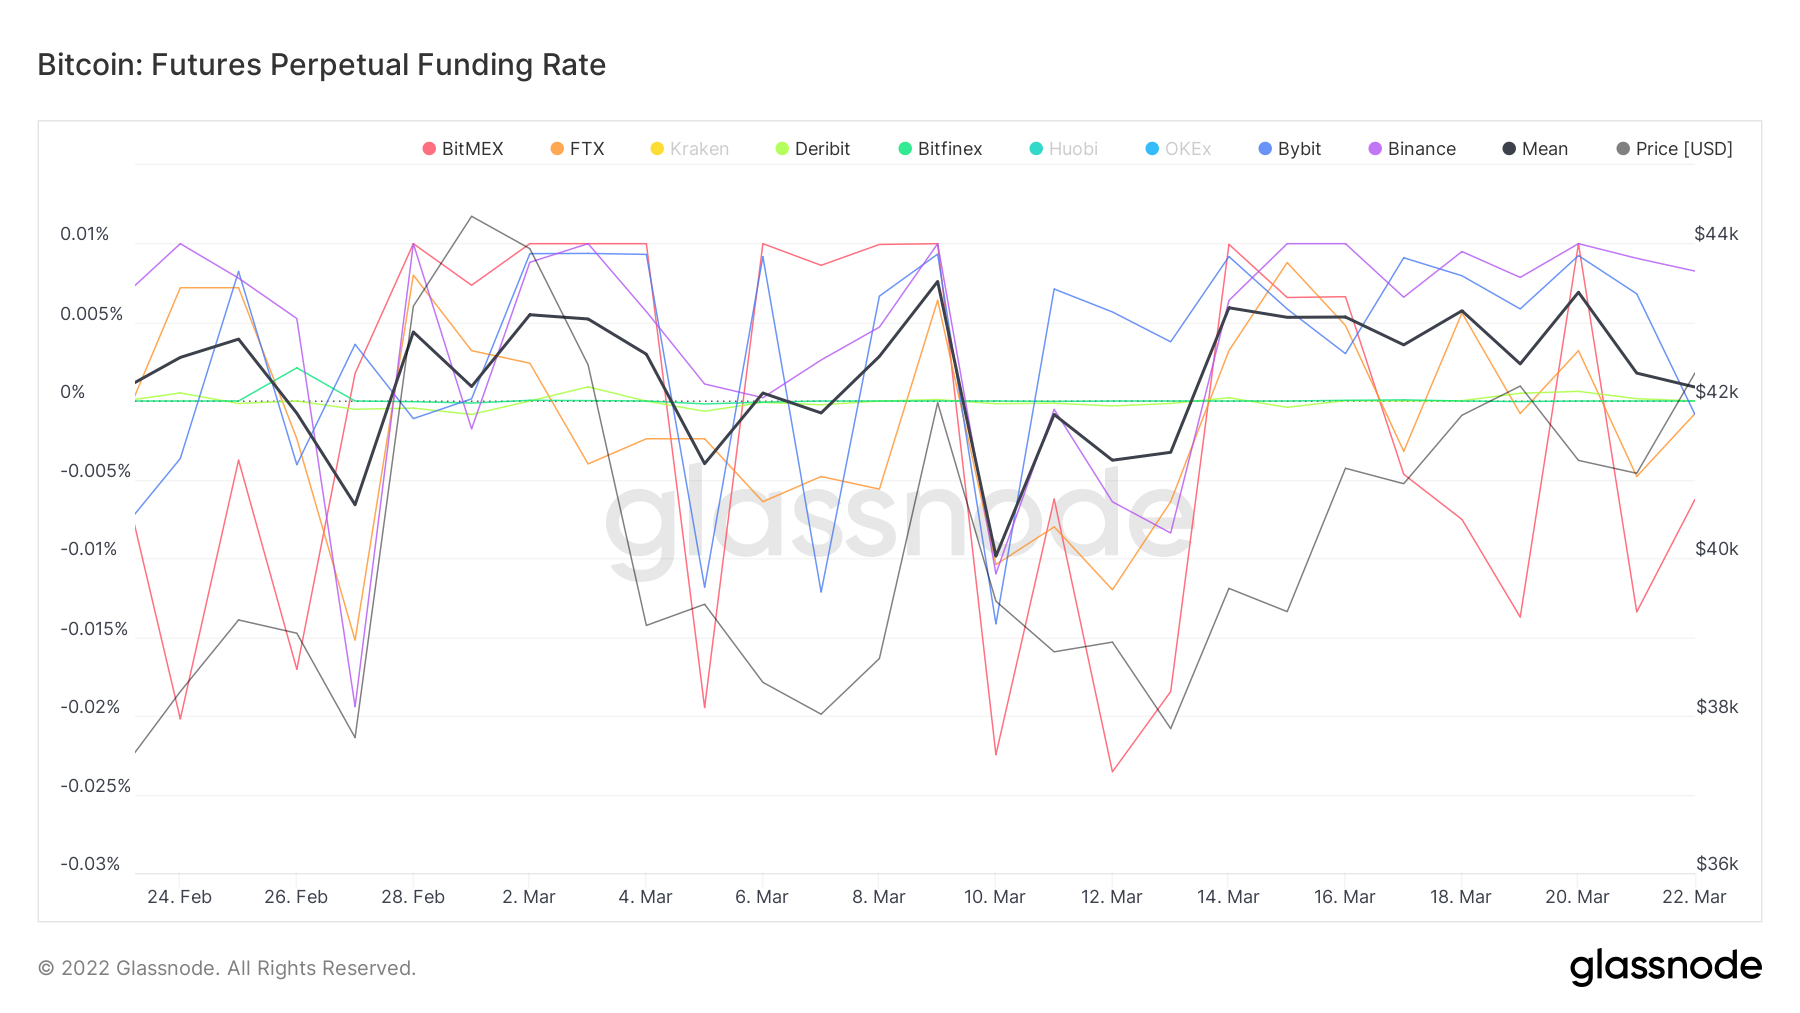Click the BitMEX red legend dot
Image resolution: width=1800 pixels, height=1013 pixels.
pos(429,149)
